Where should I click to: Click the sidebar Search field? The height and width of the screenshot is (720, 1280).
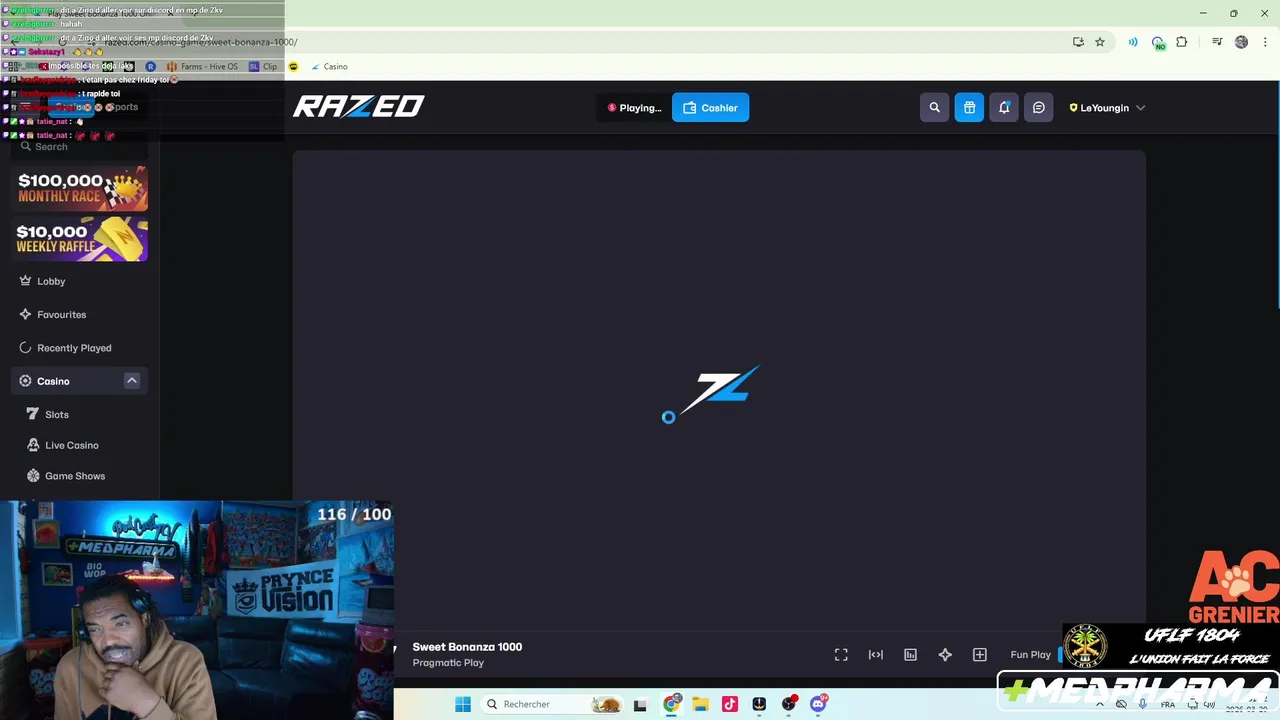click(x=80, y=147)
